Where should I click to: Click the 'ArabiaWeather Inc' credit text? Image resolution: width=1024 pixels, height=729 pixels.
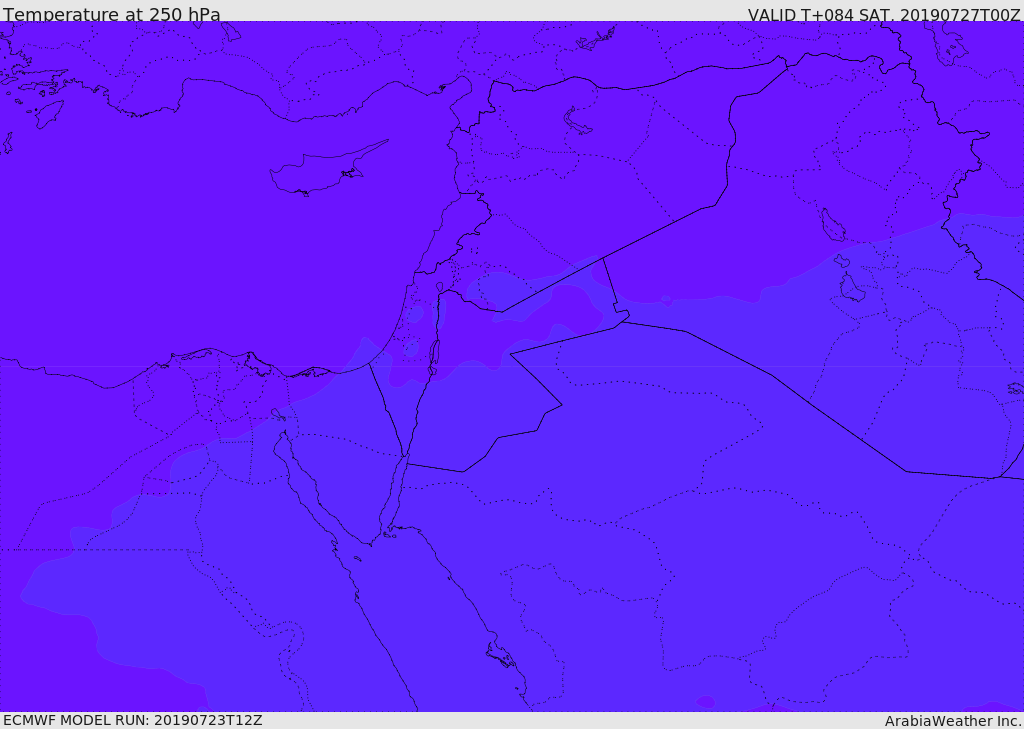coord(953,721)
